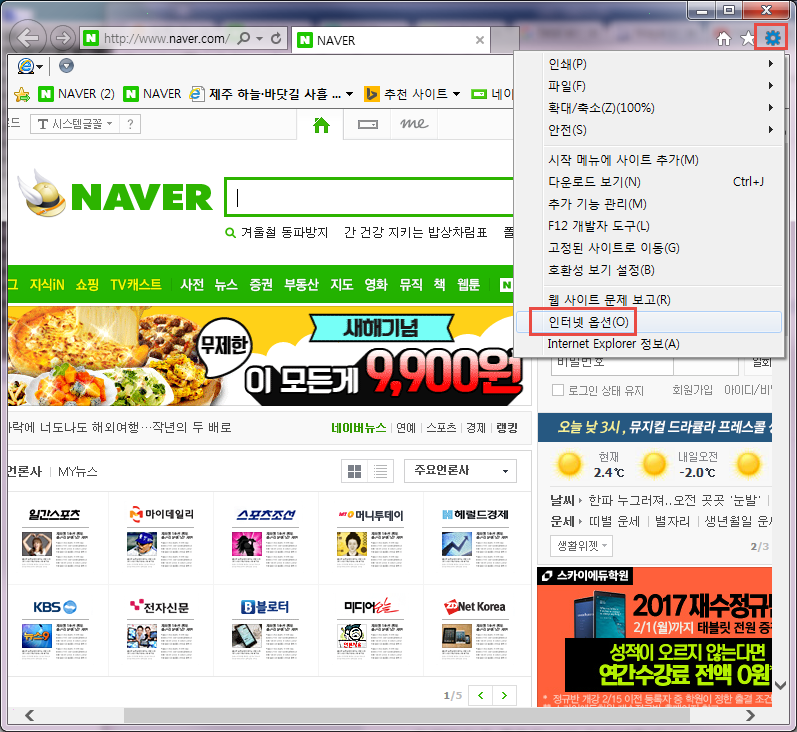The image size is (797, 732).
Task: Click the NAVER (2) favorites bookmark
Action: coord(77,94)
